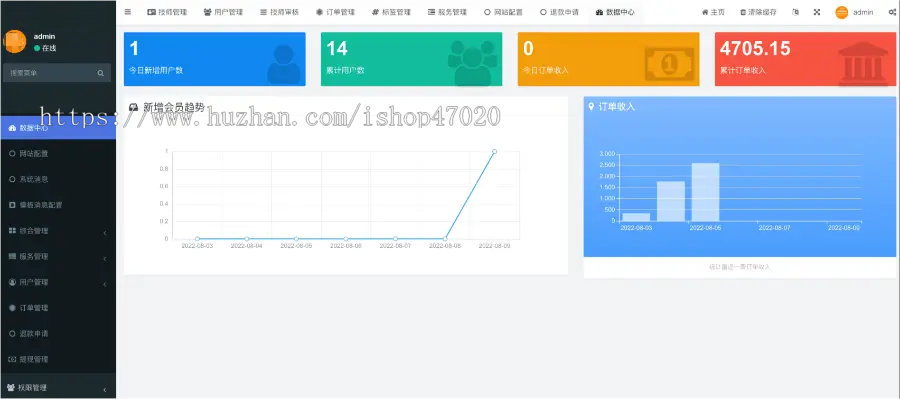Click the tallest bar in 订单收入 chart
Image resolution: width=900 pixels, height=399 pixels.
coord(705,192)
